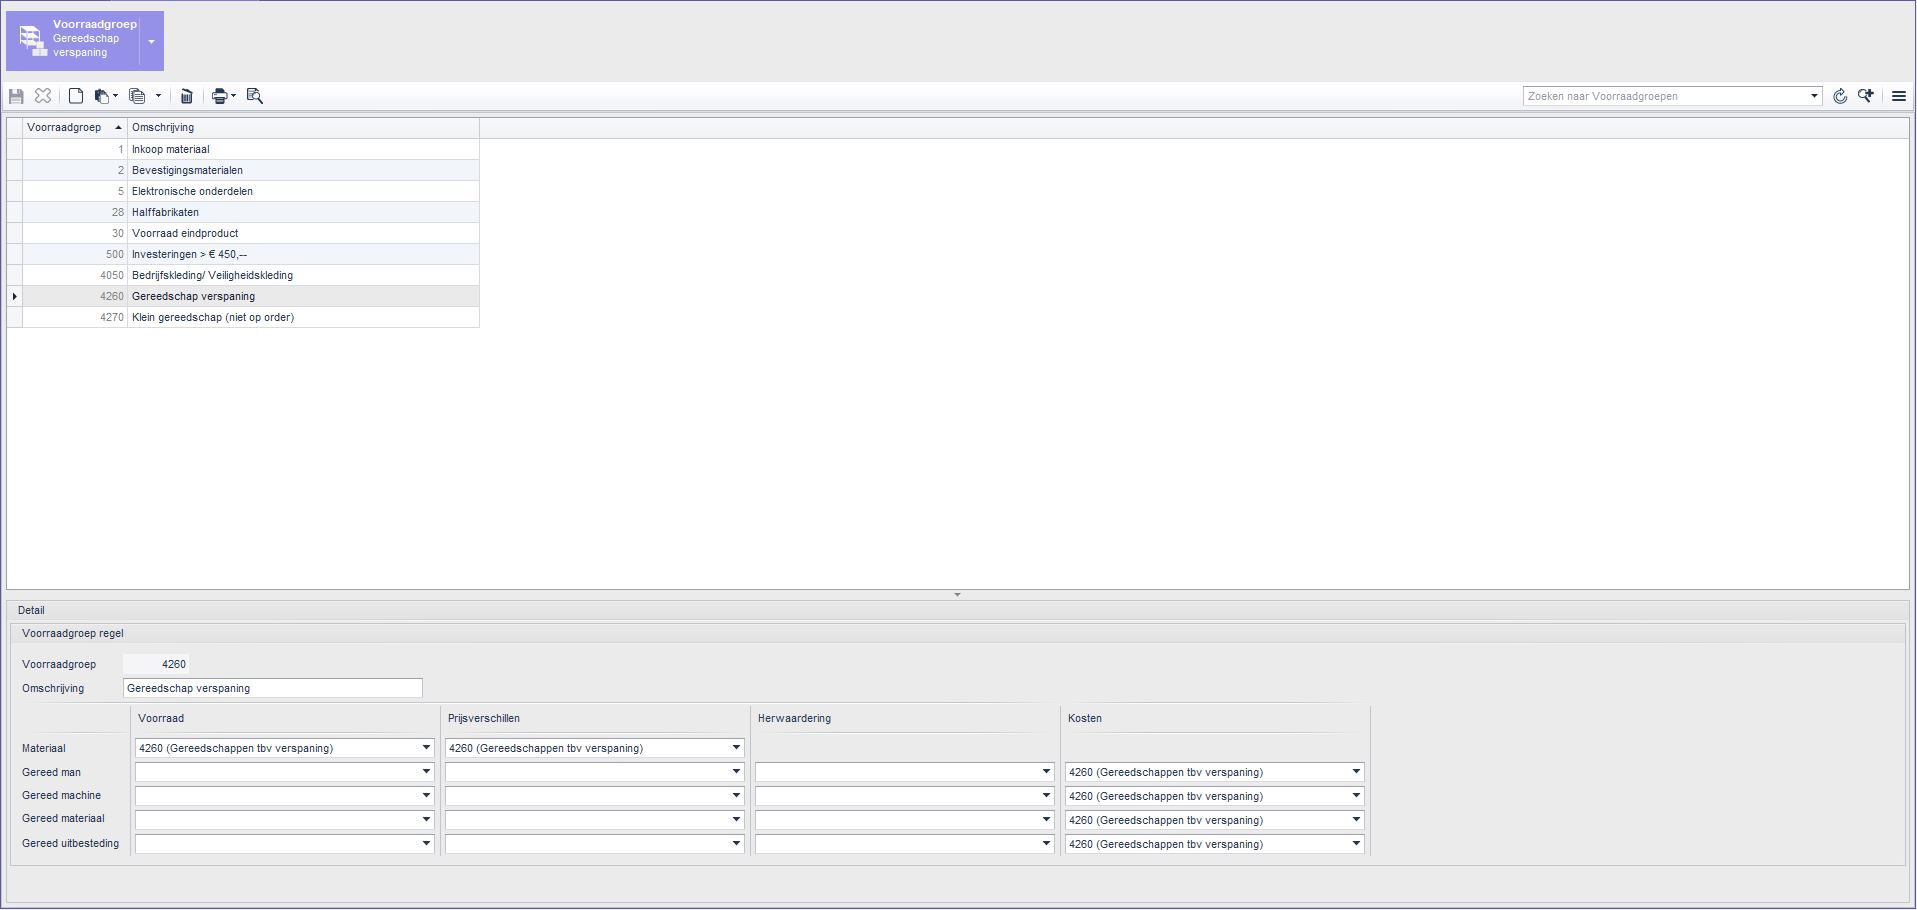Select row 'Elektronische onderdelen'
Viewport: 1917px width, 910px height.
tap(243, 191)
